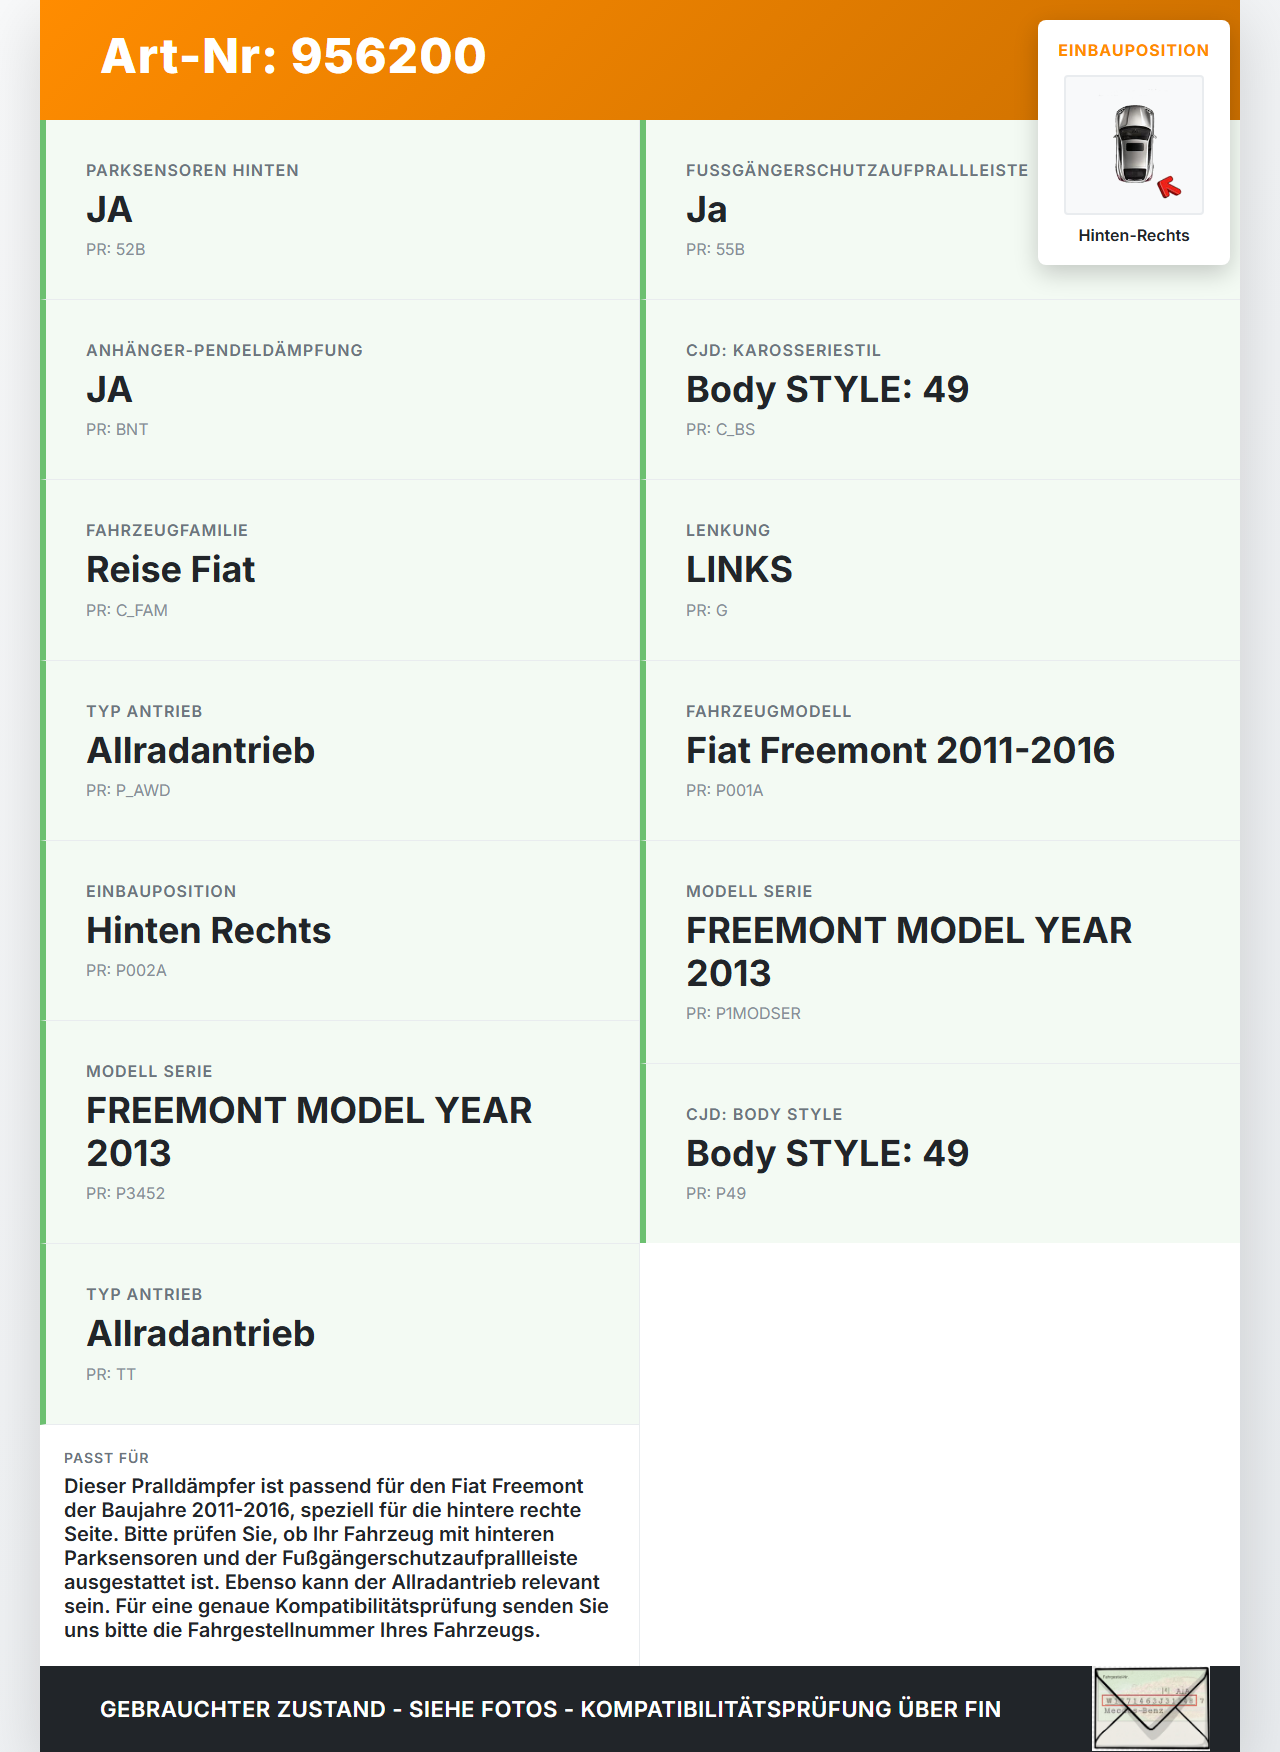Select "Fiat Freemont 2011-2016" vehicle model
This screenshot has width=1280, height=1752.
[x=900, y=751]
